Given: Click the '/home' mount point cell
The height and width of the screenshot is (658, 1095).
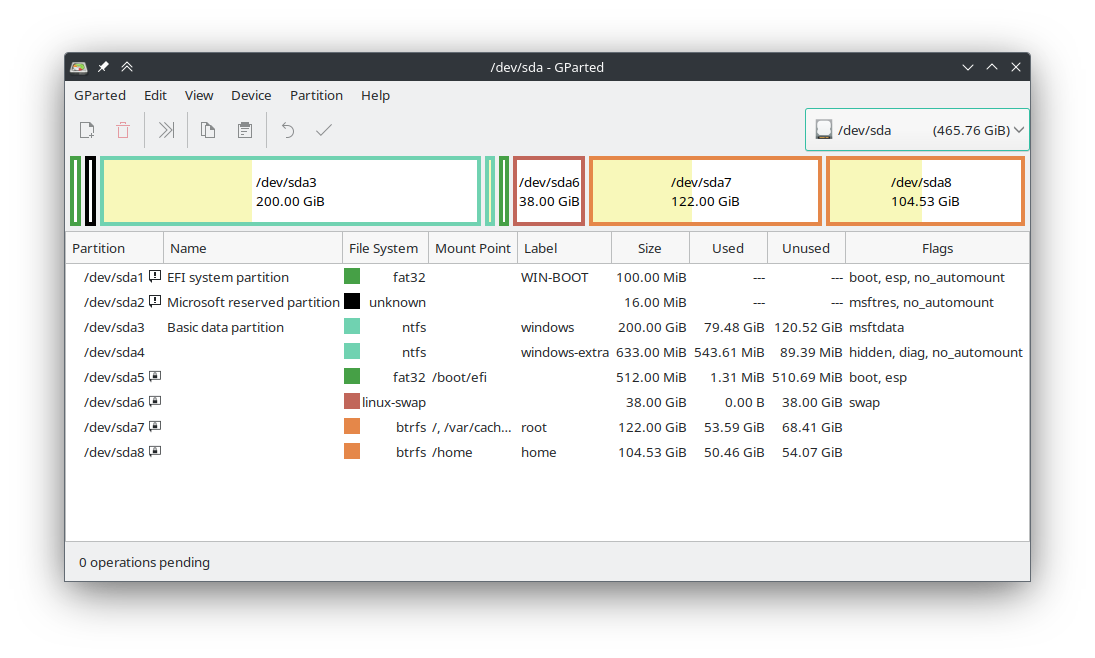Looking at the screenshot, I should coord(453,453).
